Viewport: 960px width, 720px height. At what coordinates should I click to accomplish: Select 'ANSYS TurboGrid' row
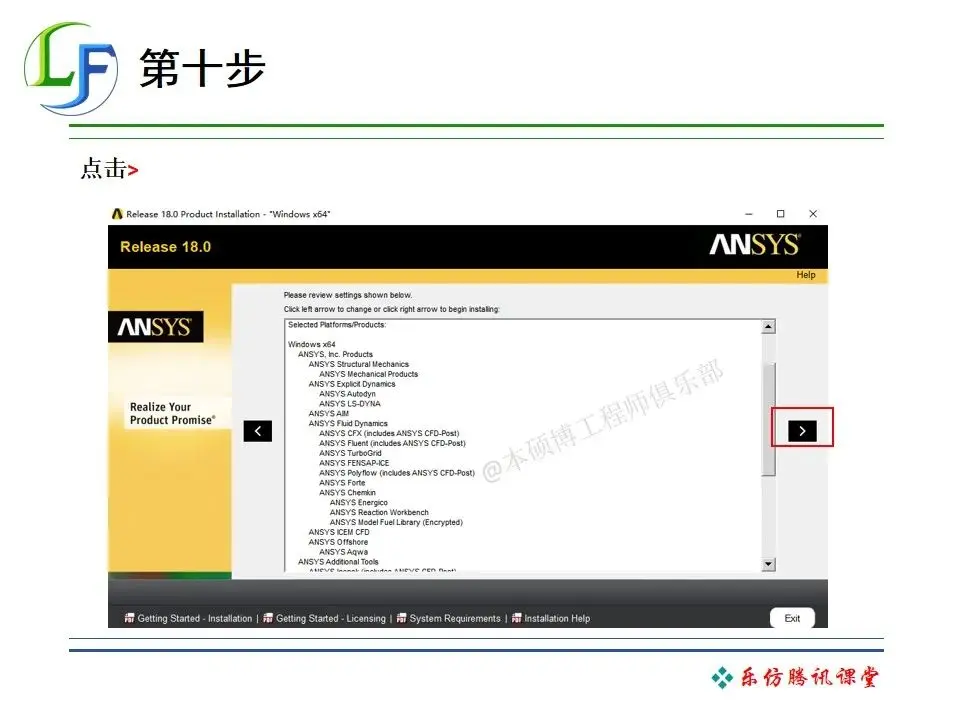pos(350,453)
